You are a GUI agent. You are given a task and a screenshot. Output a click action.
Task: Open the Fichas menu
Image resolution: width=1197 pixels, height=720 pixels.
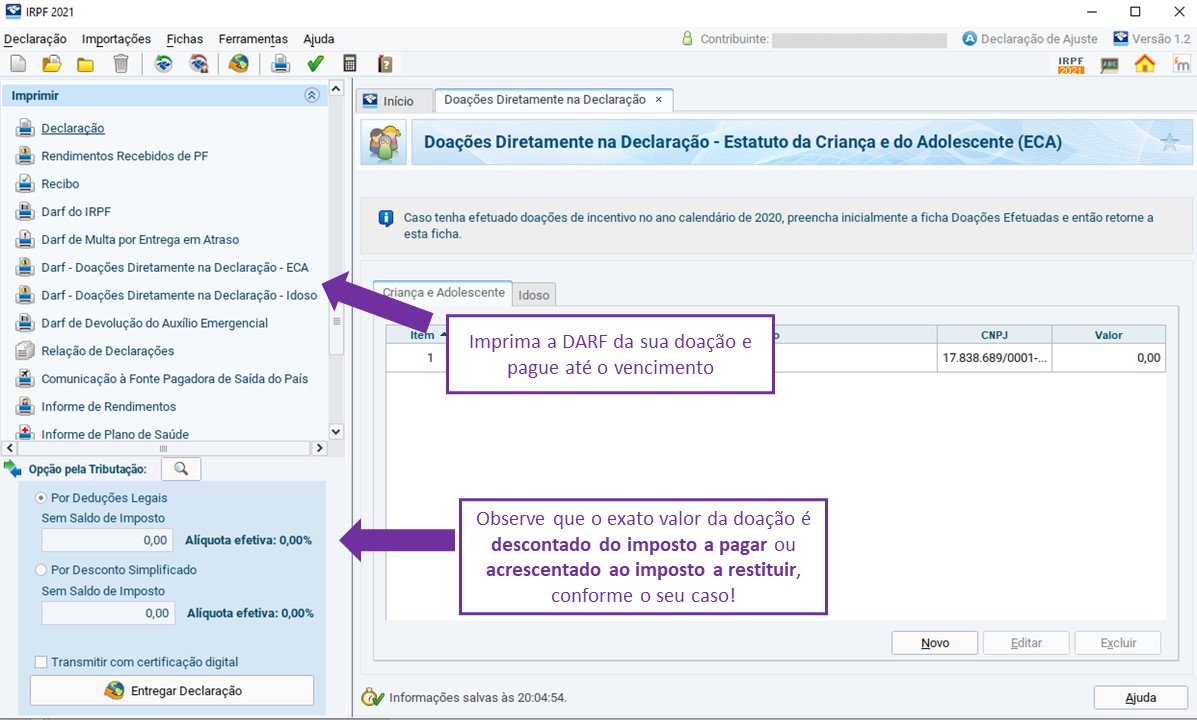(x=185, y=39)
